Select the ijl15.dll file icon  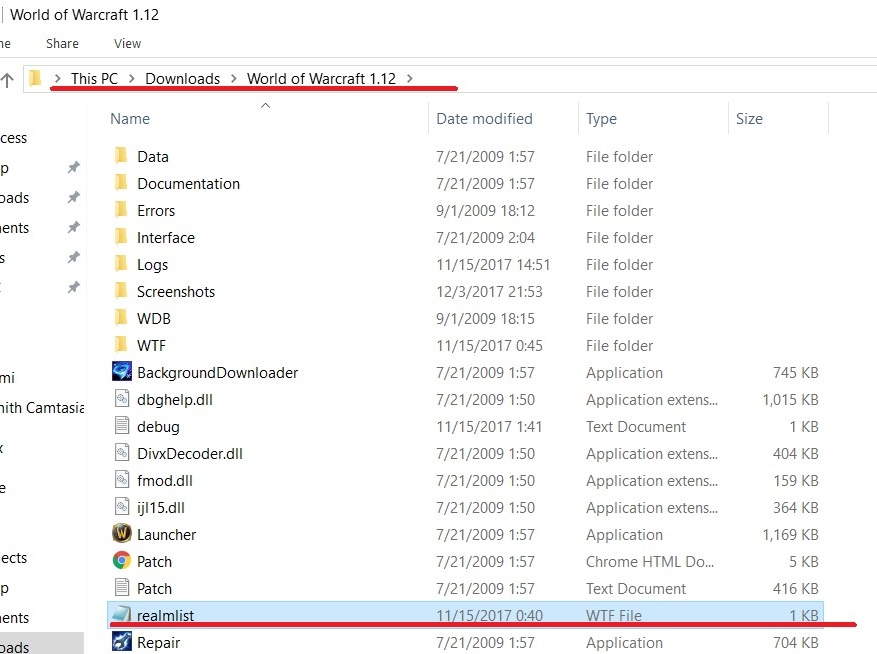(121, 506)
